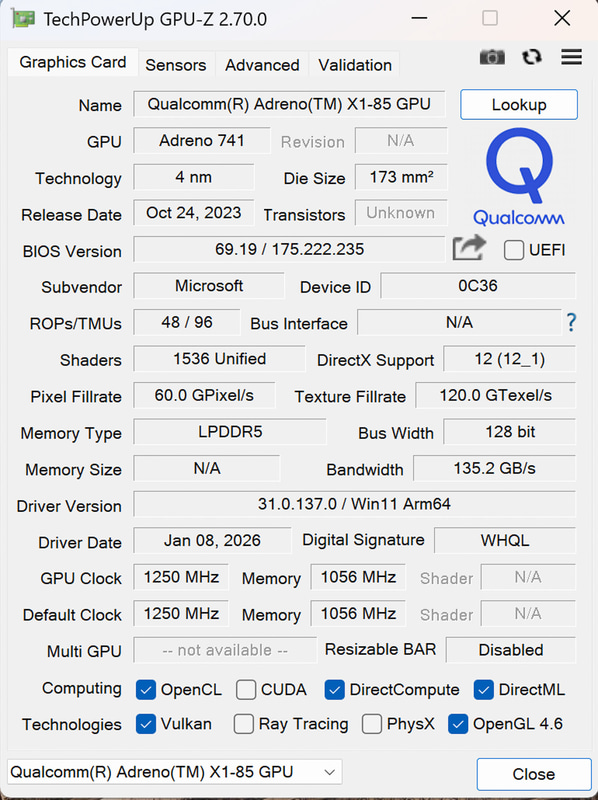Click the Subvendor value Microsoft
The width and height of the screenshot is (598, 800).
[209, 286]
